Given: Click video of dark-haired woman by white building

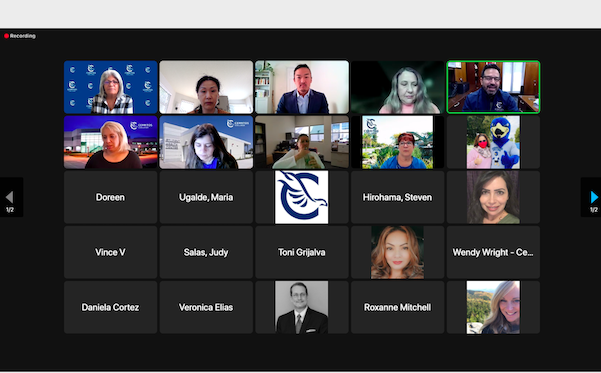Looking at the screenshot, I should coord(206,142).
